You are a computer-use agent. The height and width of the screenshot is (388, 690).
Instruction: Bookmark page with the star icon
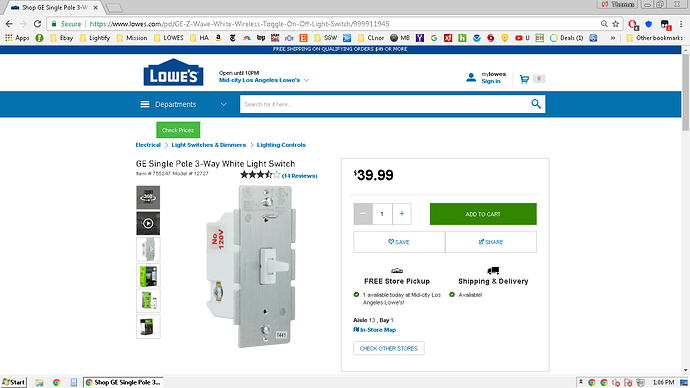[616, 24]
